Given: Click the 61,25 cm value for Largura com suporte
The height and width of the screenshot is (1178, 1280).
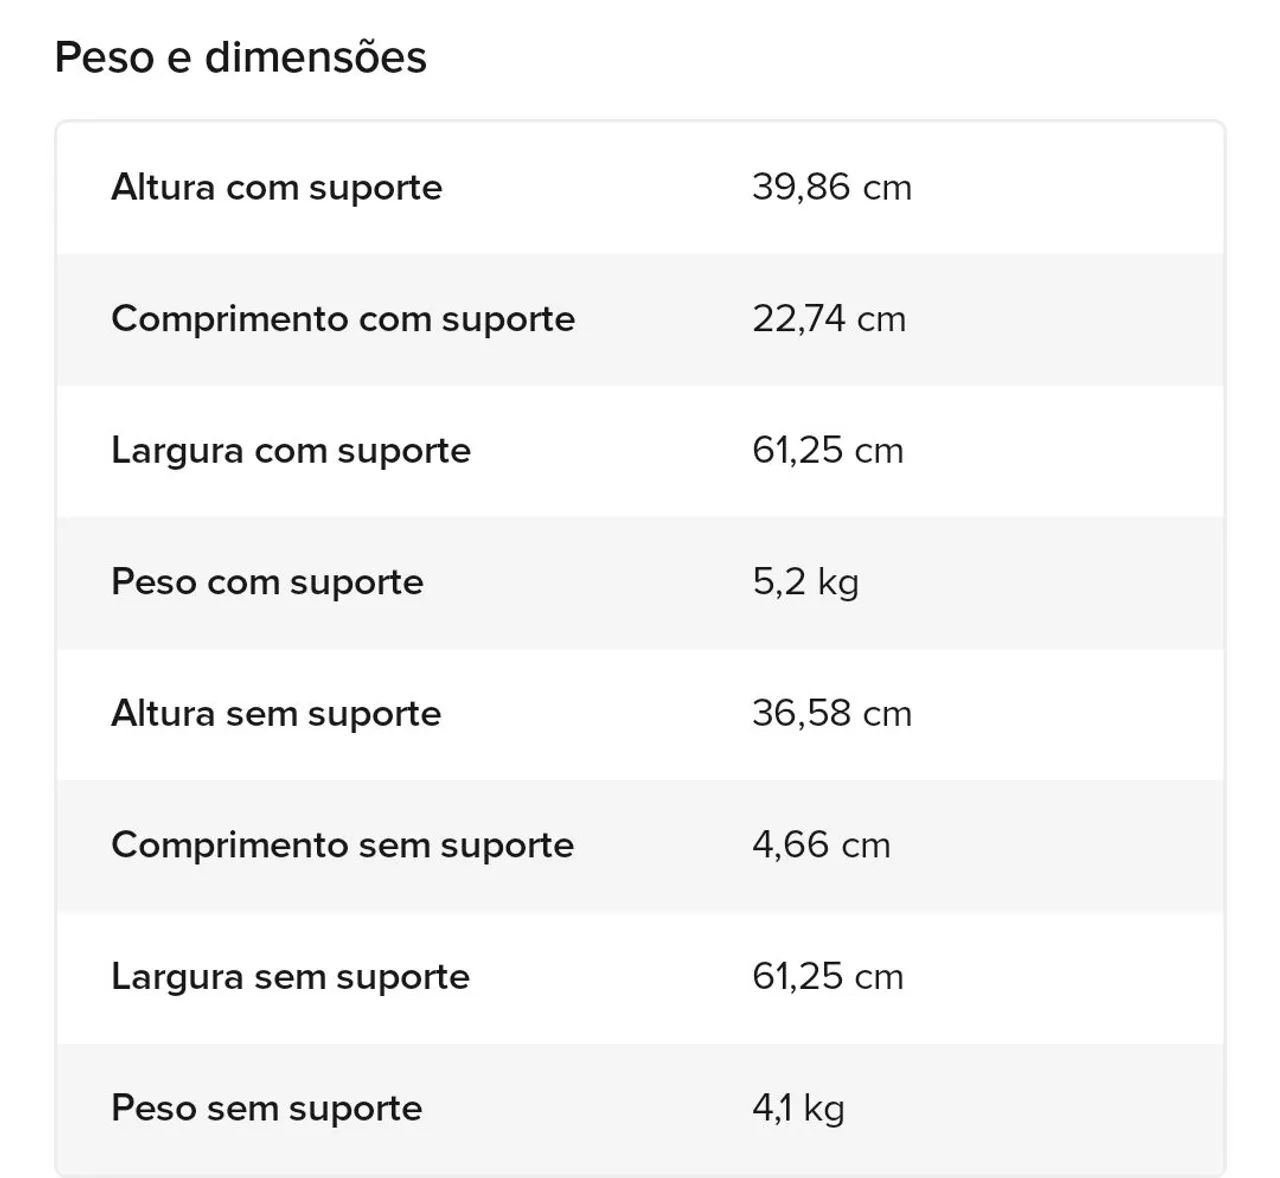Looking at the screenshot, I should [x=827, y=450].
